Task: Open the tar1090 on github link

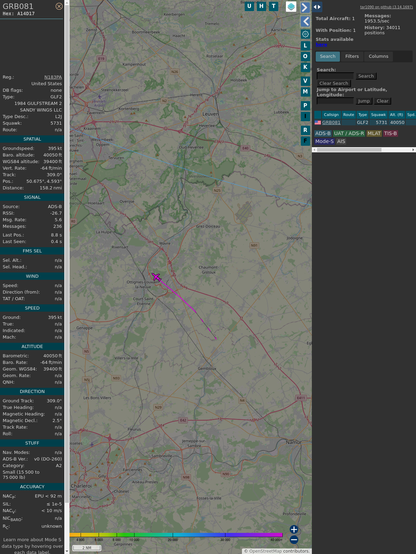Action: [386, 7]
